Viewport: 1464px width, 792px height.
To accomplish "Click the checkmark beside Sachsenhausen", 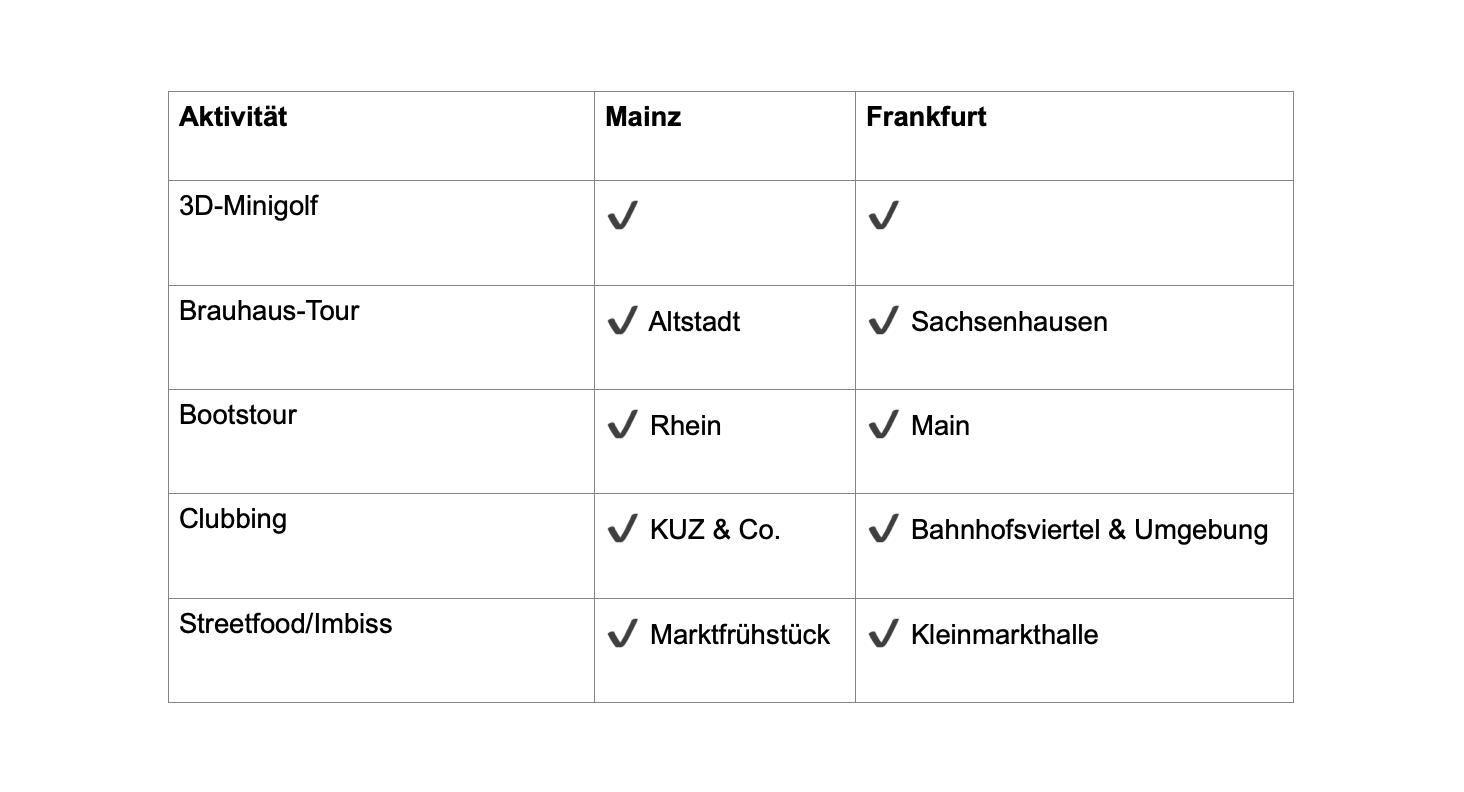I will 883,321.
